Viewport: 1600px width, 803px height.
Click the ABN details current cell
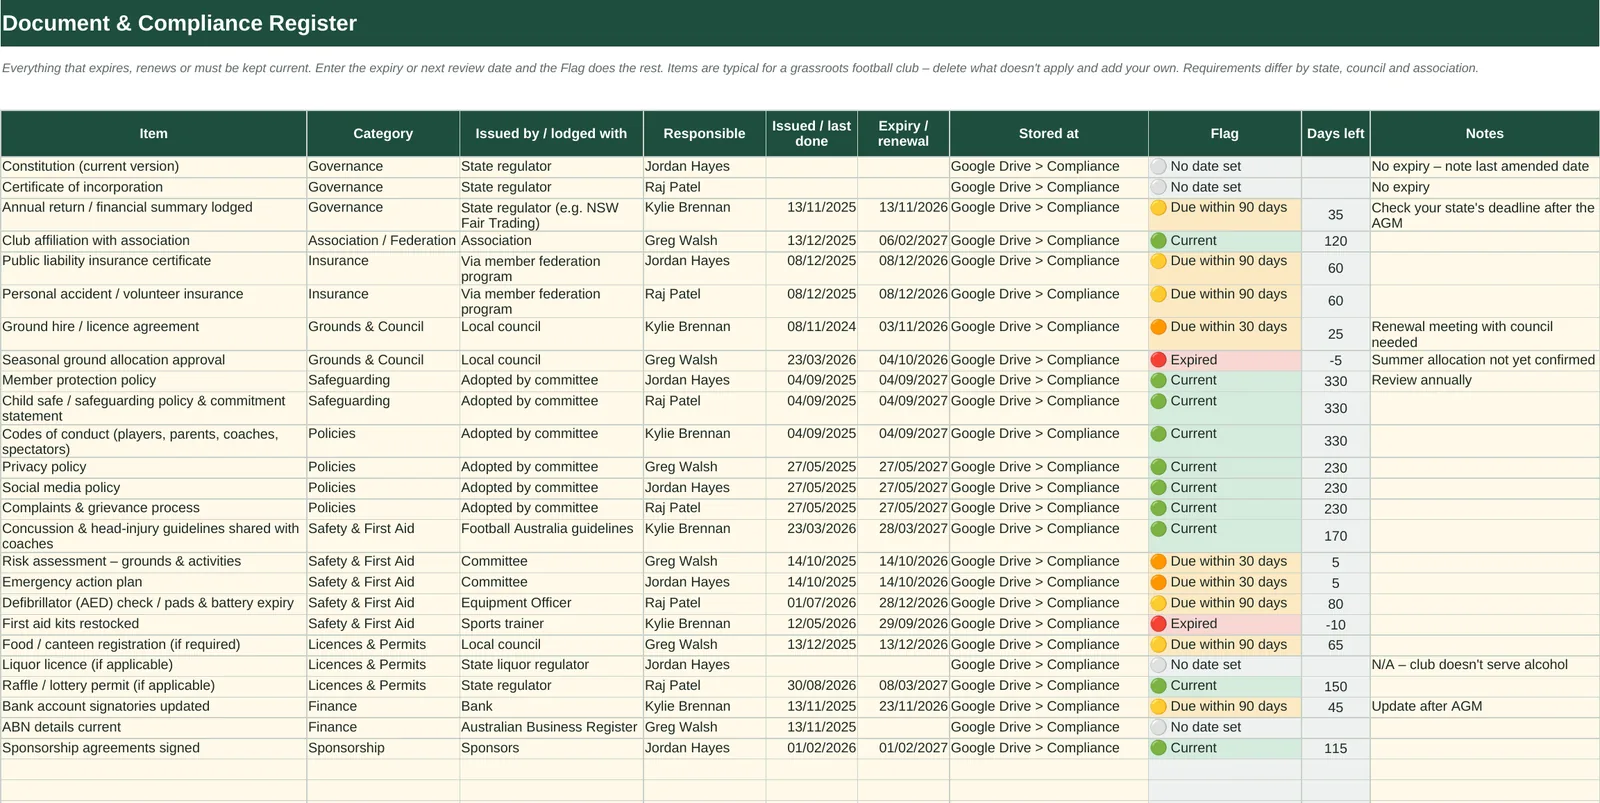coord(153,728)
